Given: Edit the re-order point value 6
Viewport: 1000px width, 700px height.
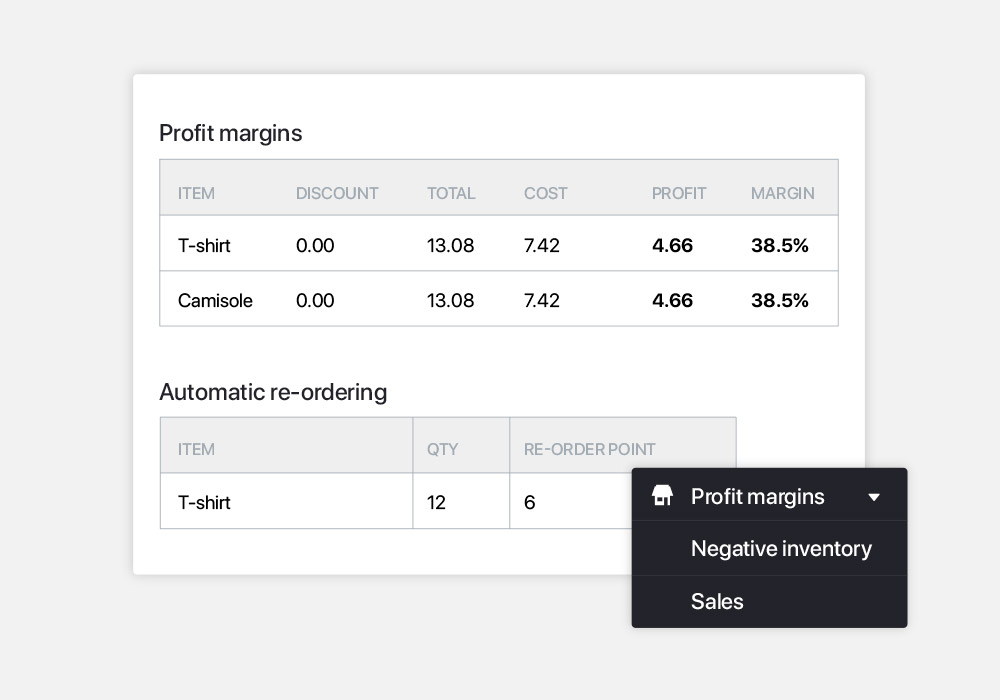Looking at the screenshot, I should point(529,502).
